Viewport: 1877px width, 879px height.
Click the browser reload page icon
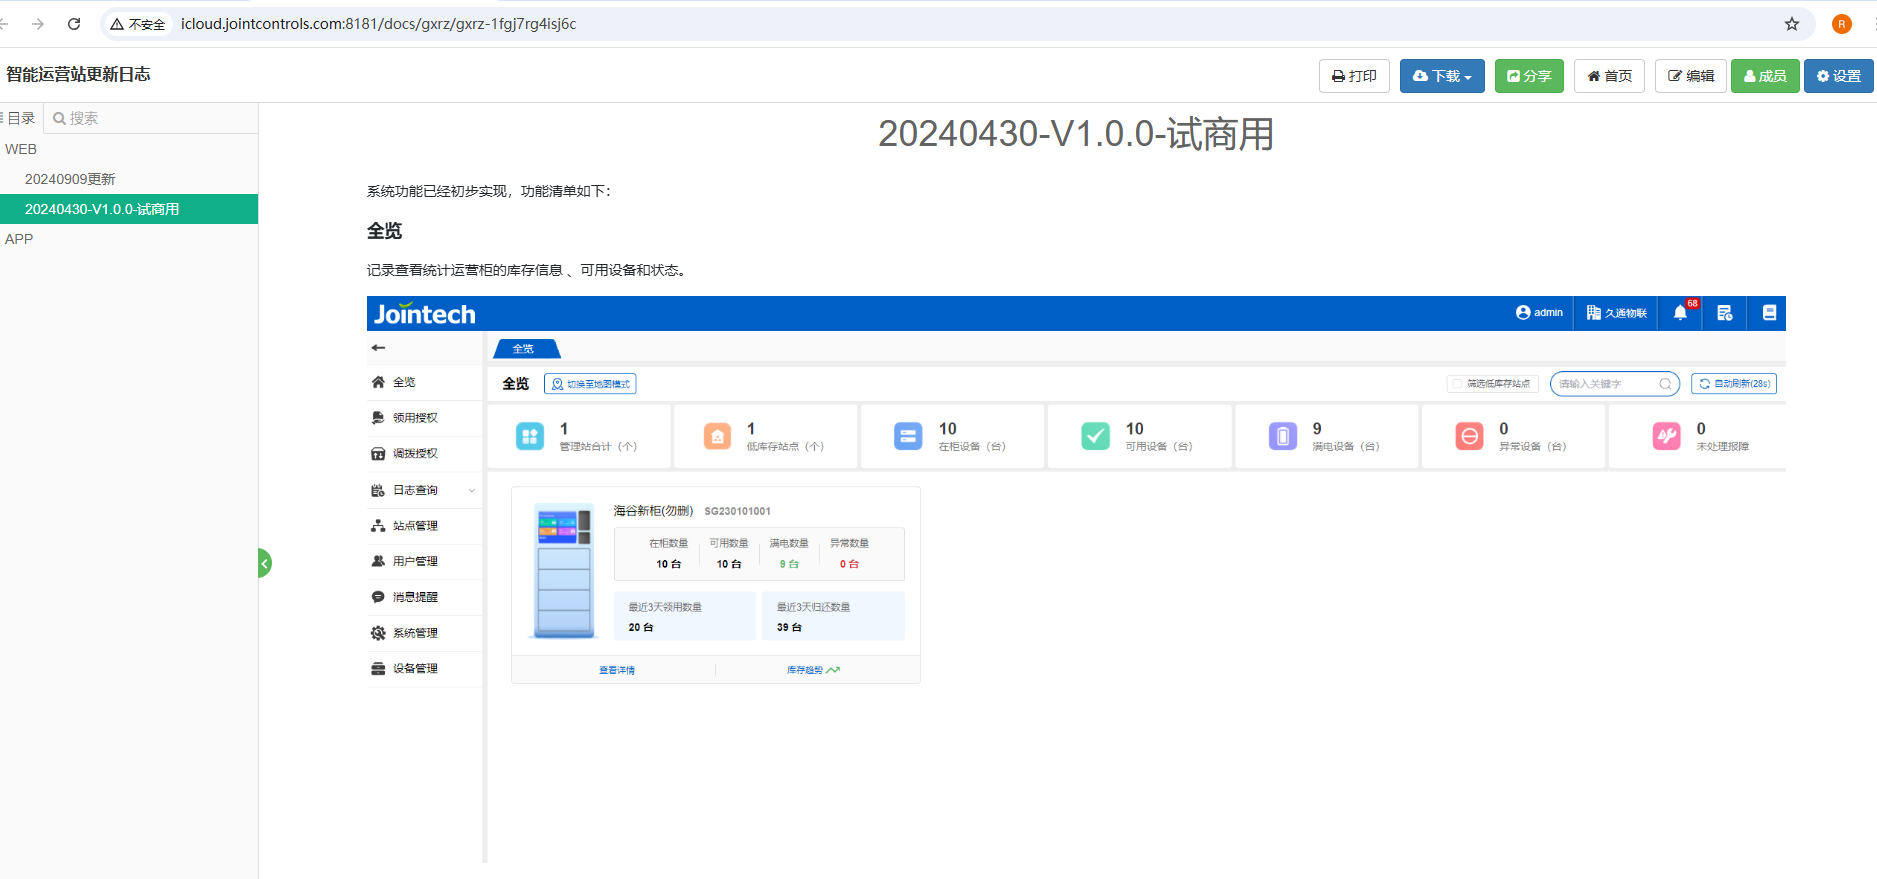tap(74, 24)
